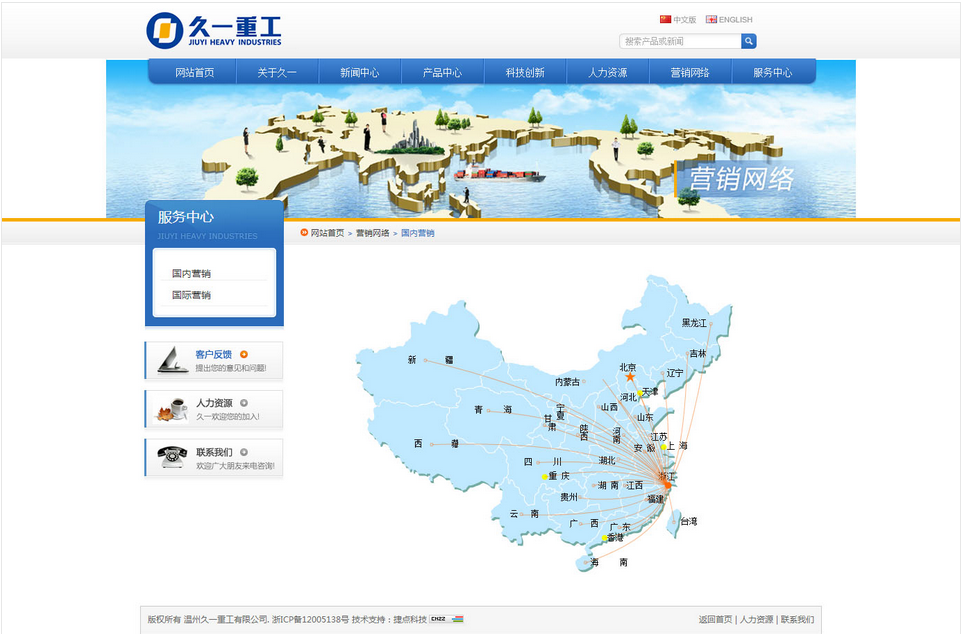Click 网站首页 in the breadcrumb
961x634 pixels.
point(327,233)
